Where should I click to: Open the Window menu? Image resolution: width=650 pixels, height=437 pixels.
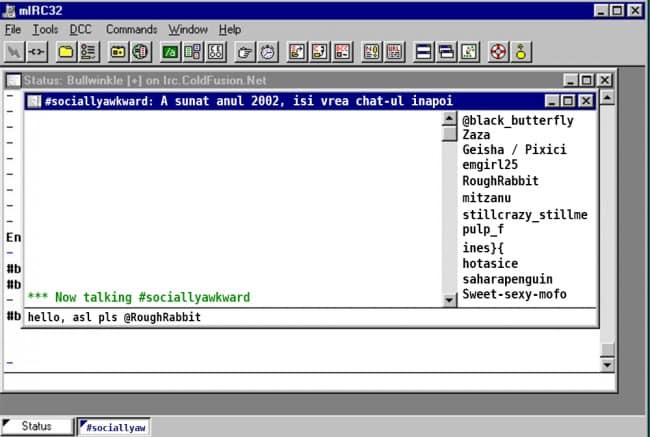(188, 30)
